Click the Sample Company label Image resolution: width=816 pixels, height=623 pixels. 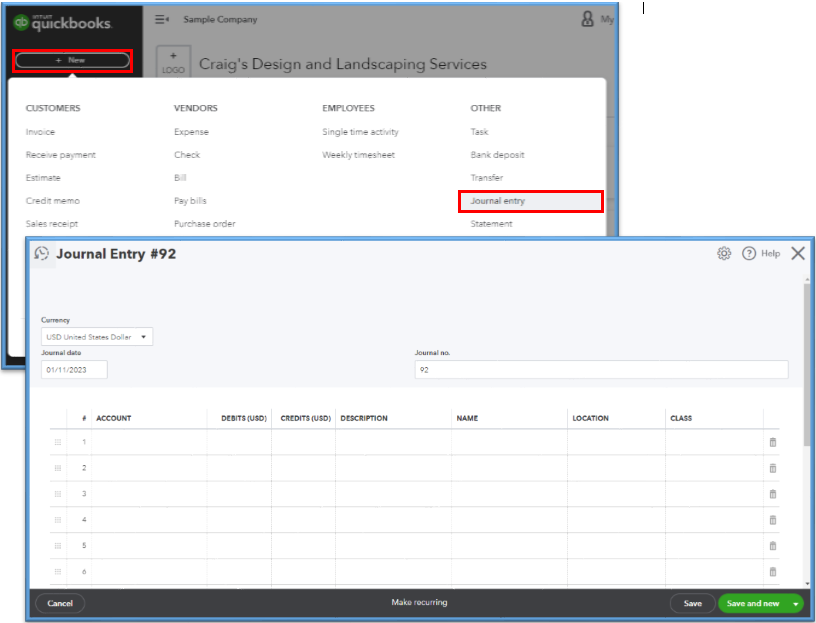pyautogui.click(x=220, y=19)
